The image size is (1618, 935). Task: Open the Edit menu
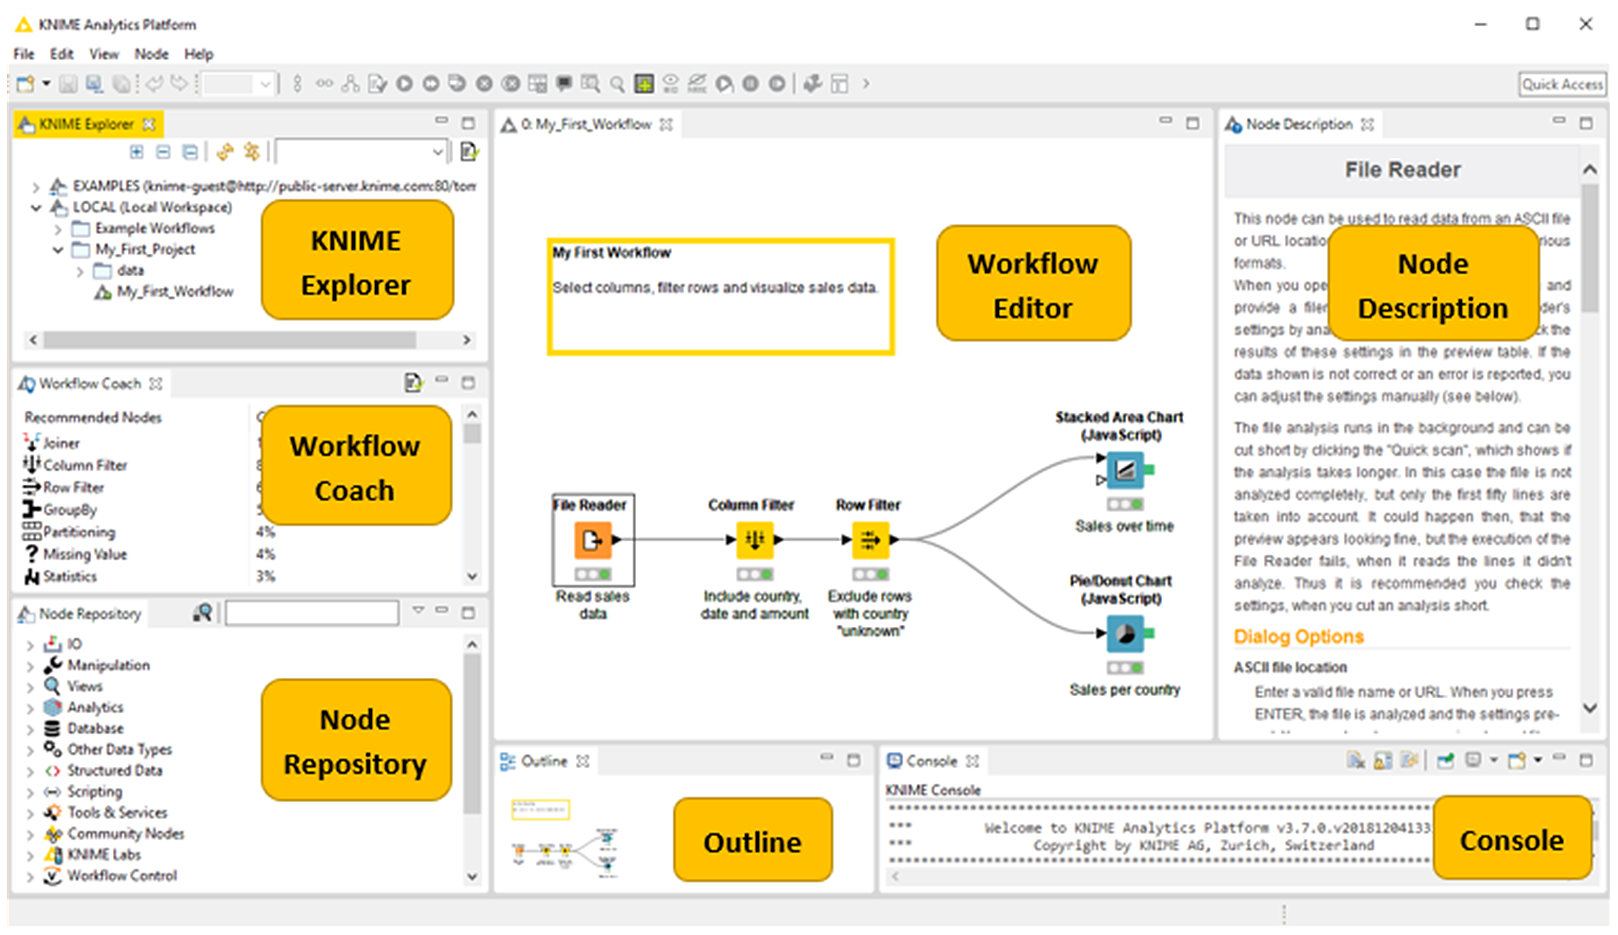pos(62,54)
